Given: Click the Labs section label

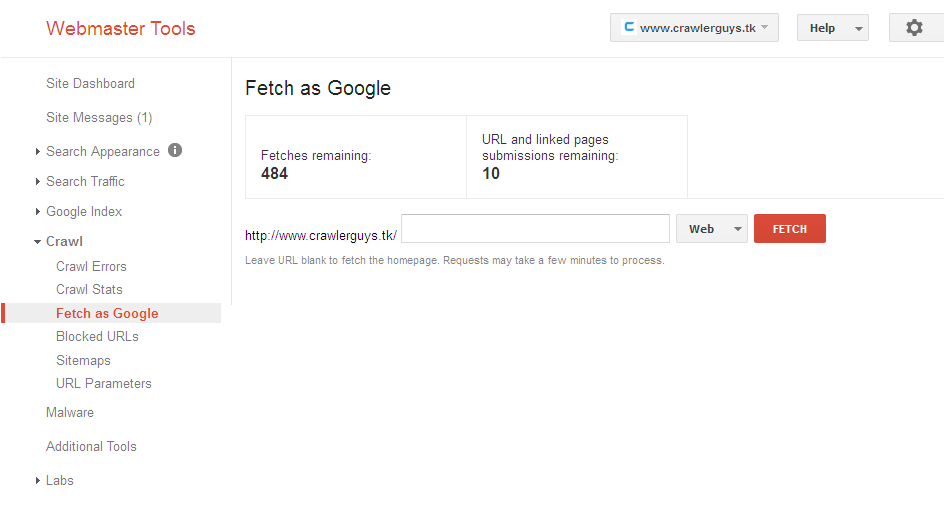Looking at the screenshot, I should click(x=60, y=480).
